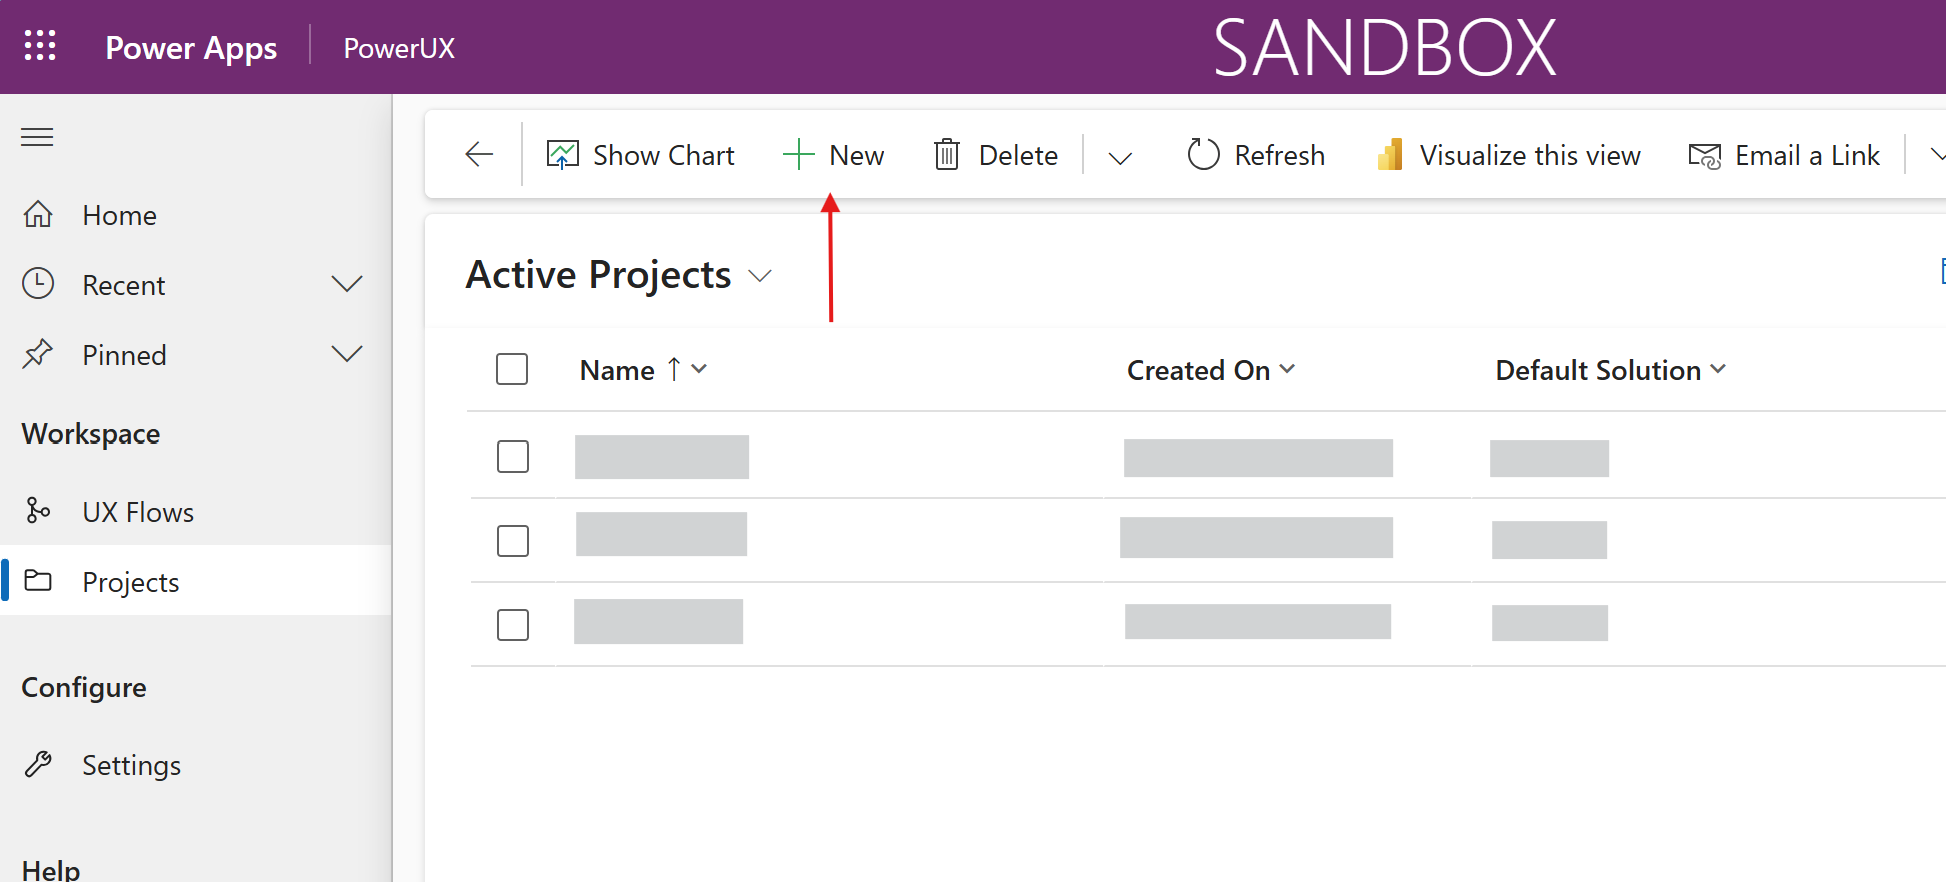Click the Email a Link envelope icon
The width and height of the screenshot is (1946, 882).
1705,156
